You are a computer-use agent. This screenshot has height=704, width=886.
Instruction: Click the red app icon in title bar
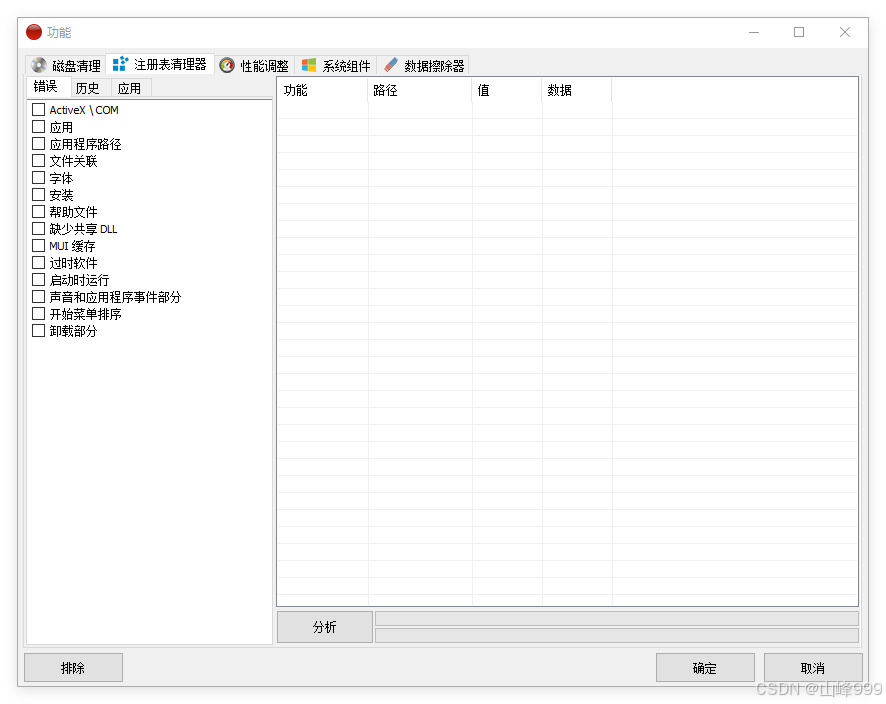click(x=34, y=32)
